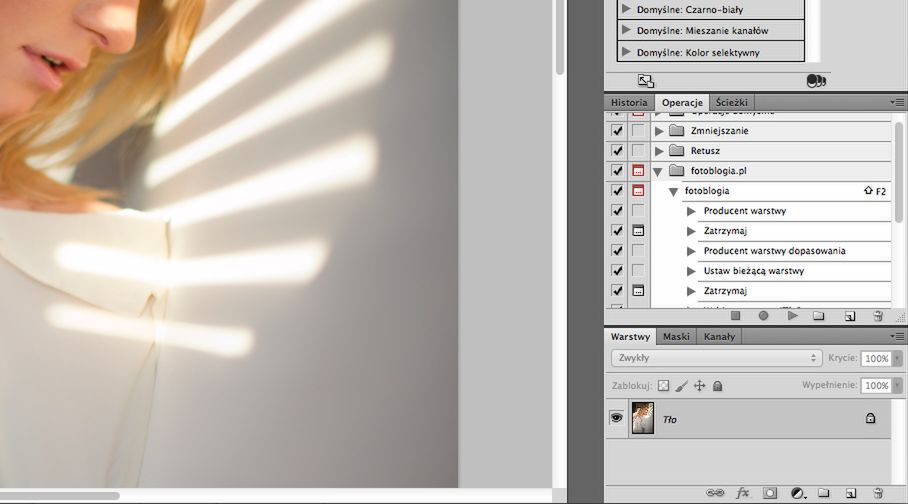
Task: Open layer styles fx icon
Action: [x=742, y=493]
